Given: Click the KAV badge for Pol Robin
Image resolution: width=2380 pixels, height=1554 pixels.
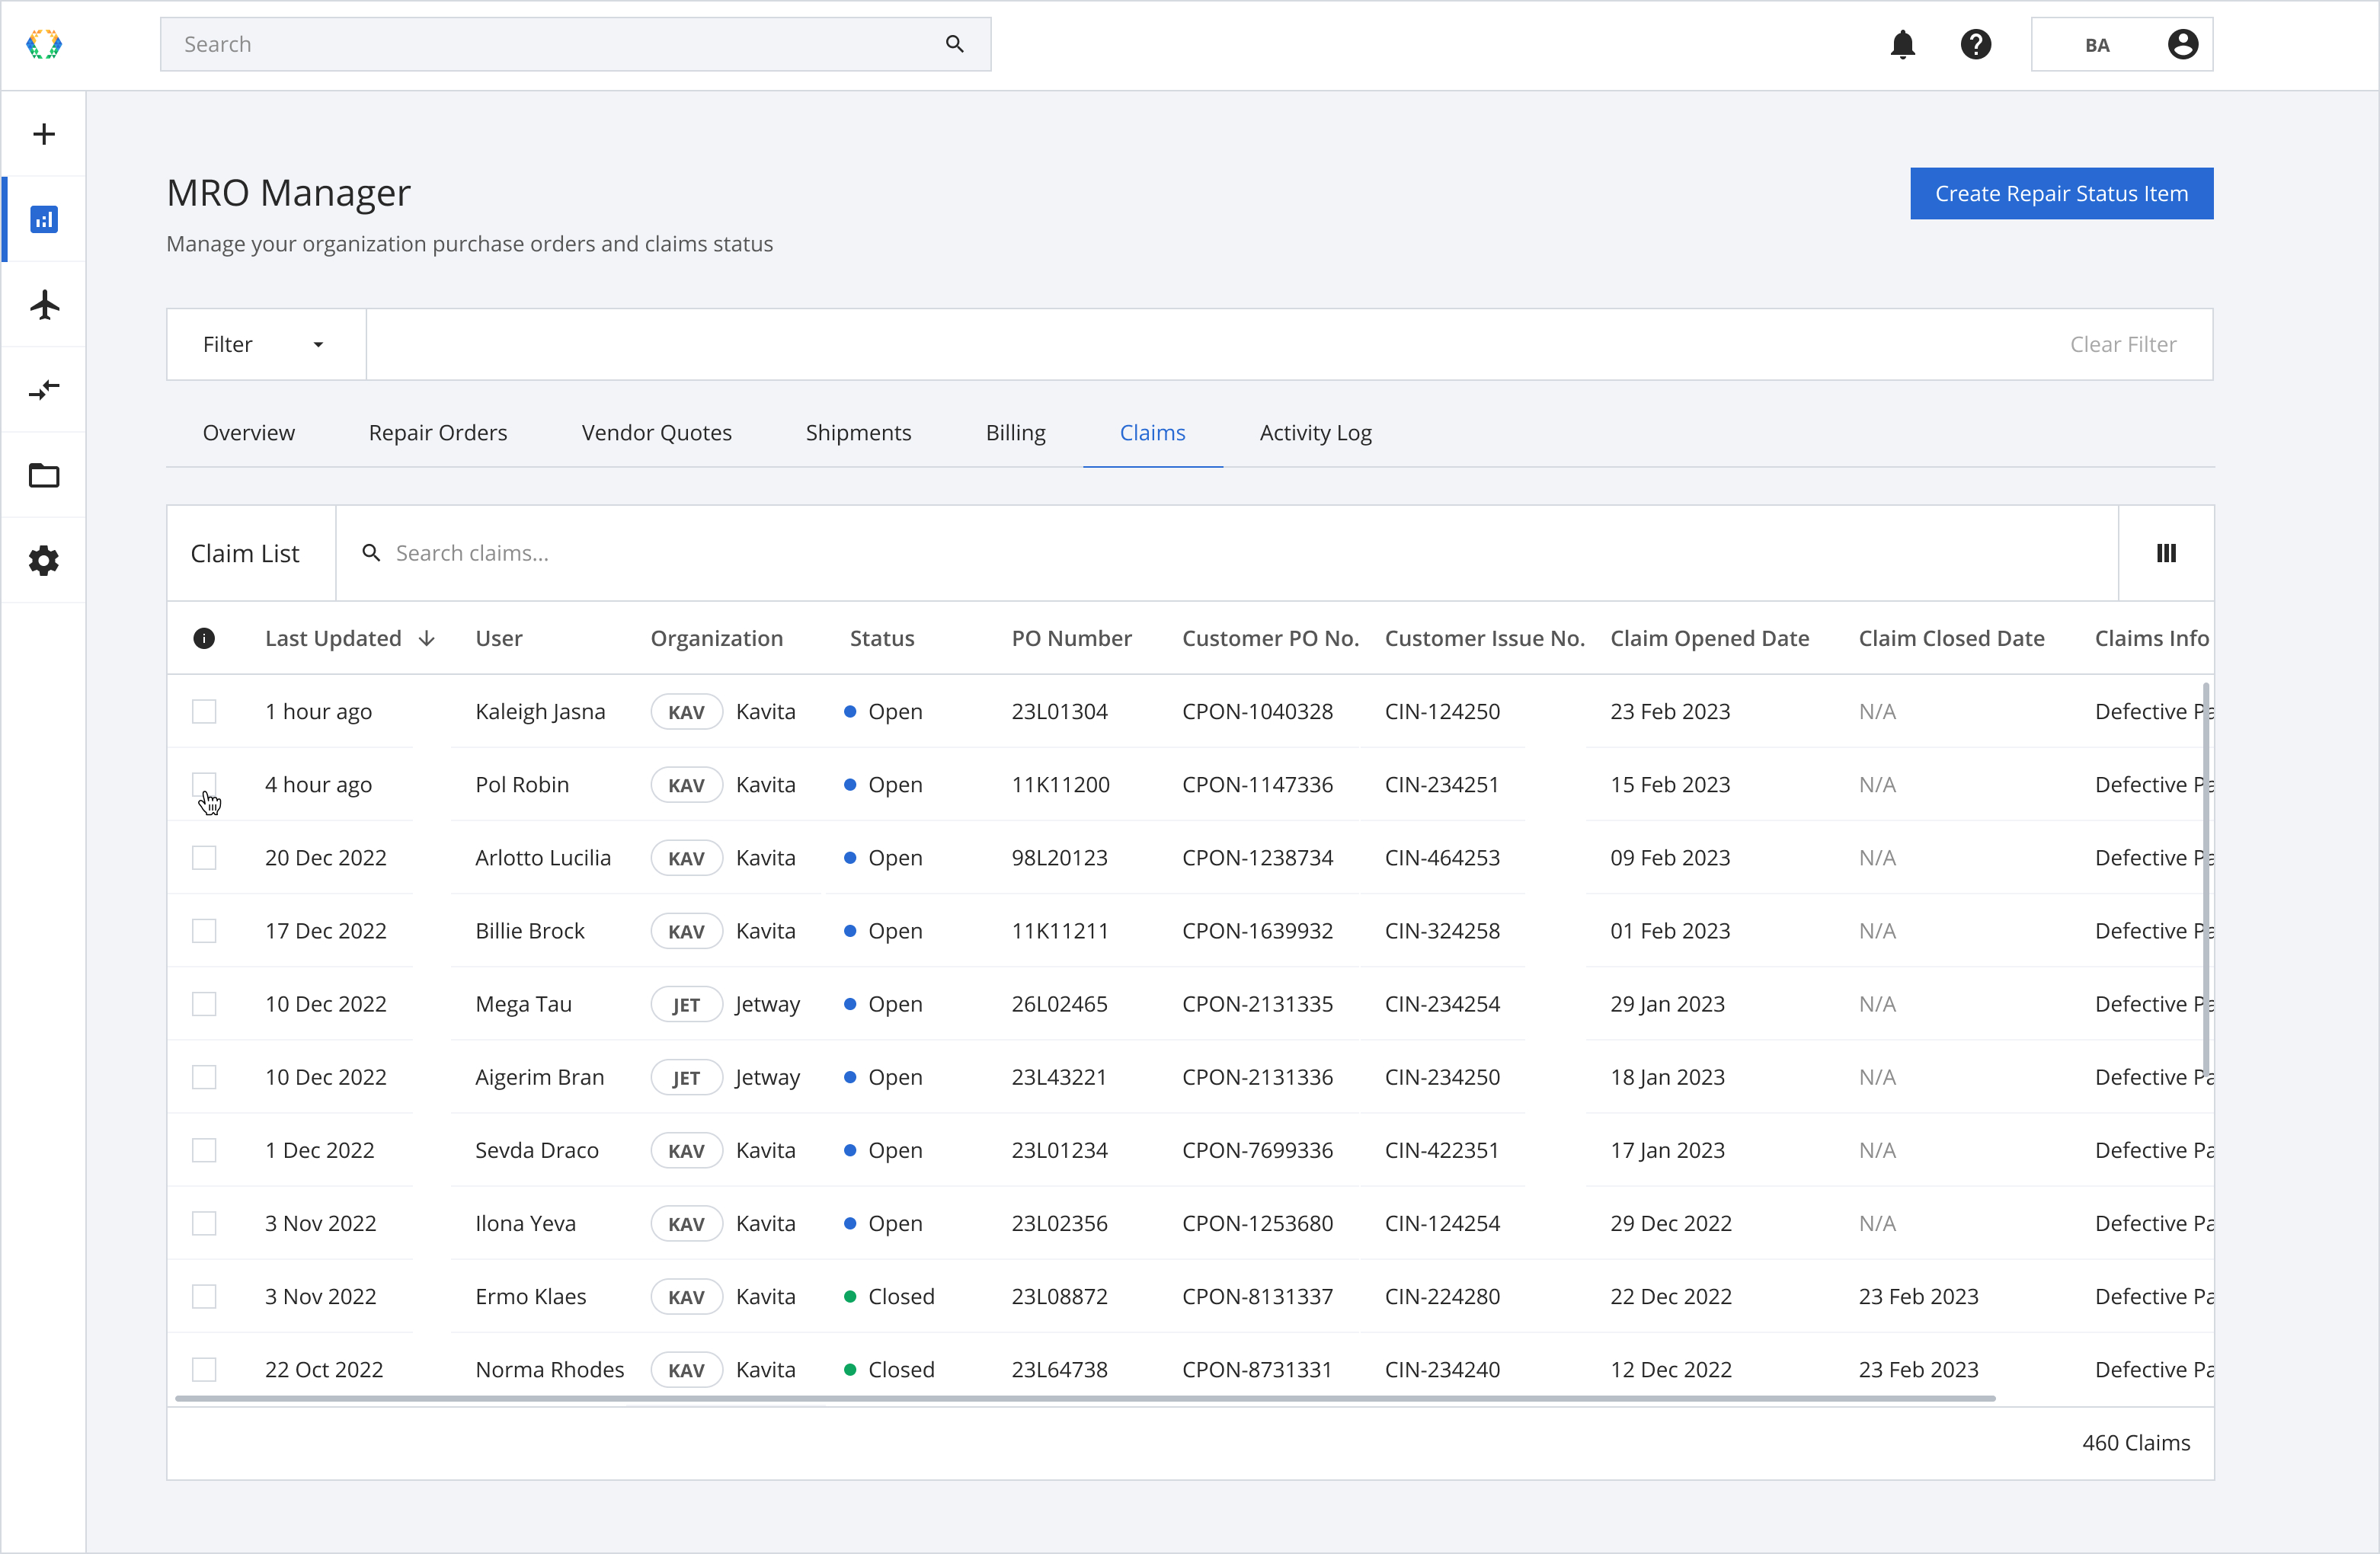Looking at the screenshot, I should pyautogui.click(x=686, y=785).
